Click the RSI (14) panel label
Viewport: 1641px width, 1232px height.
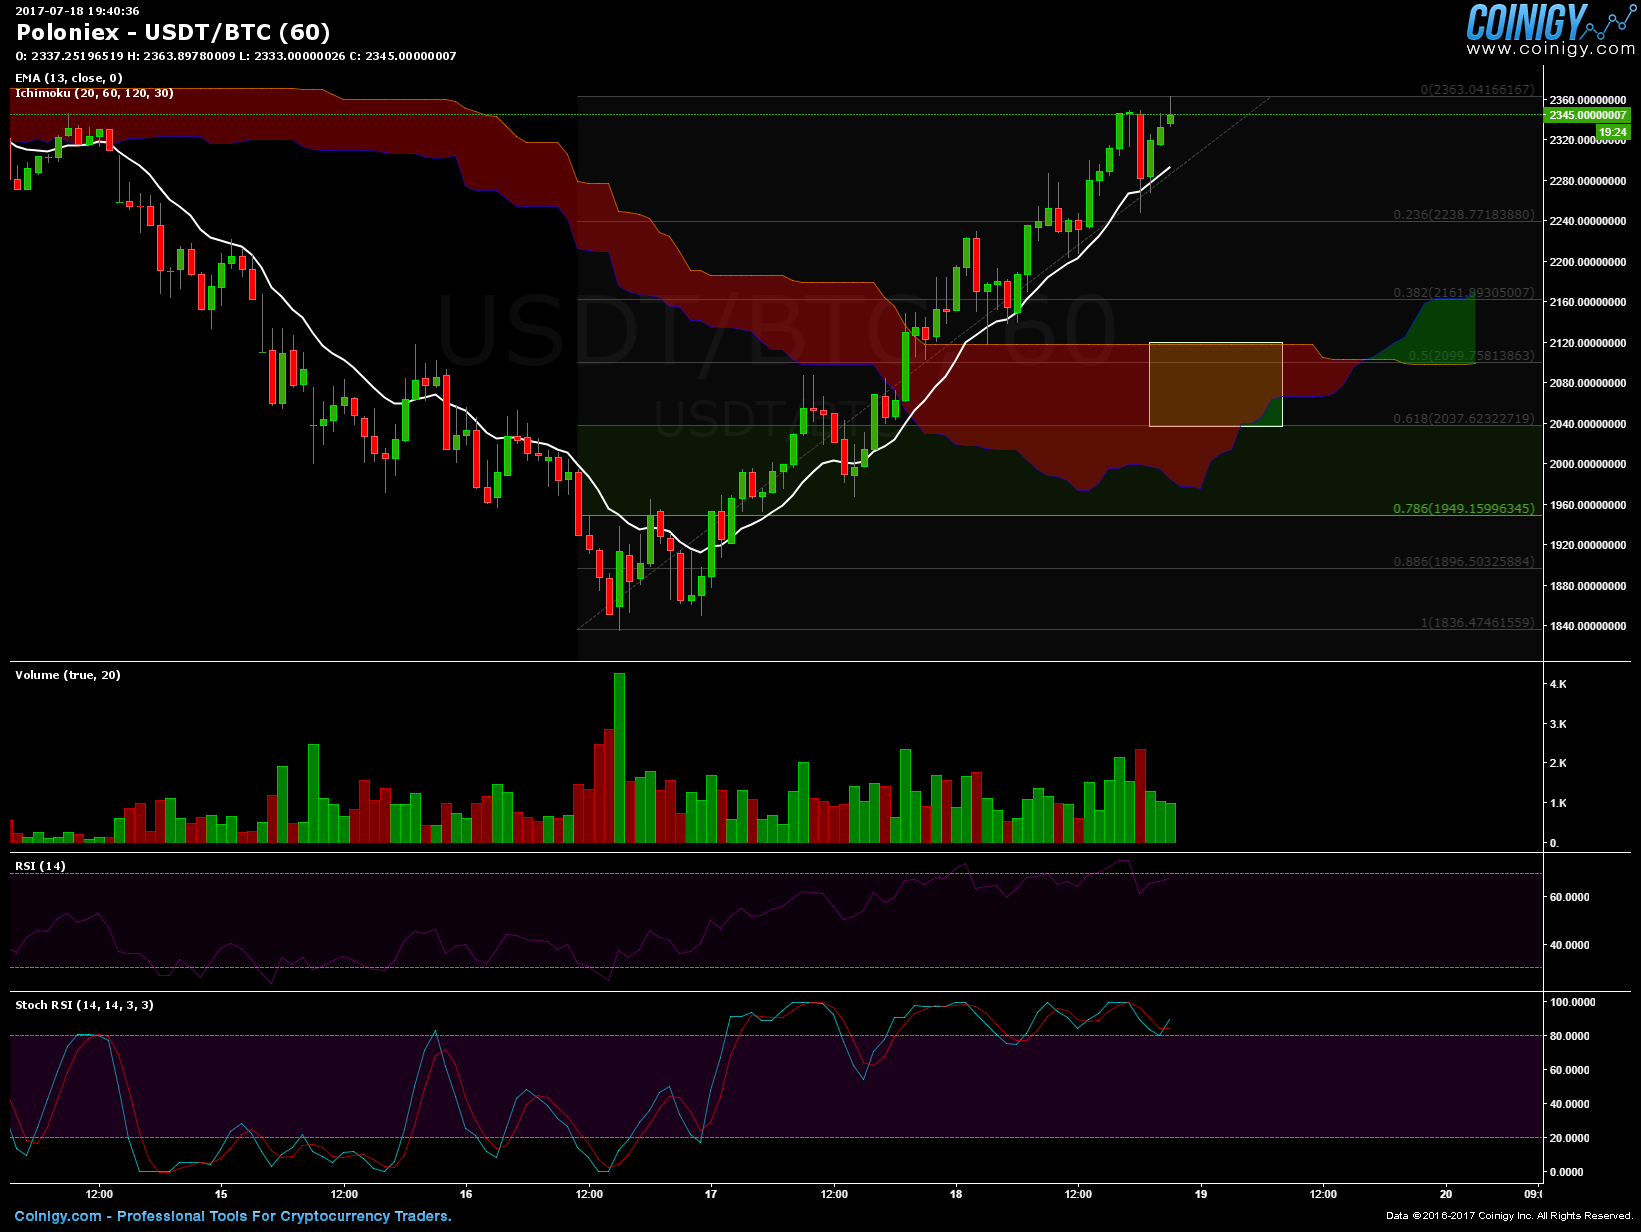[x=40, y=866]
